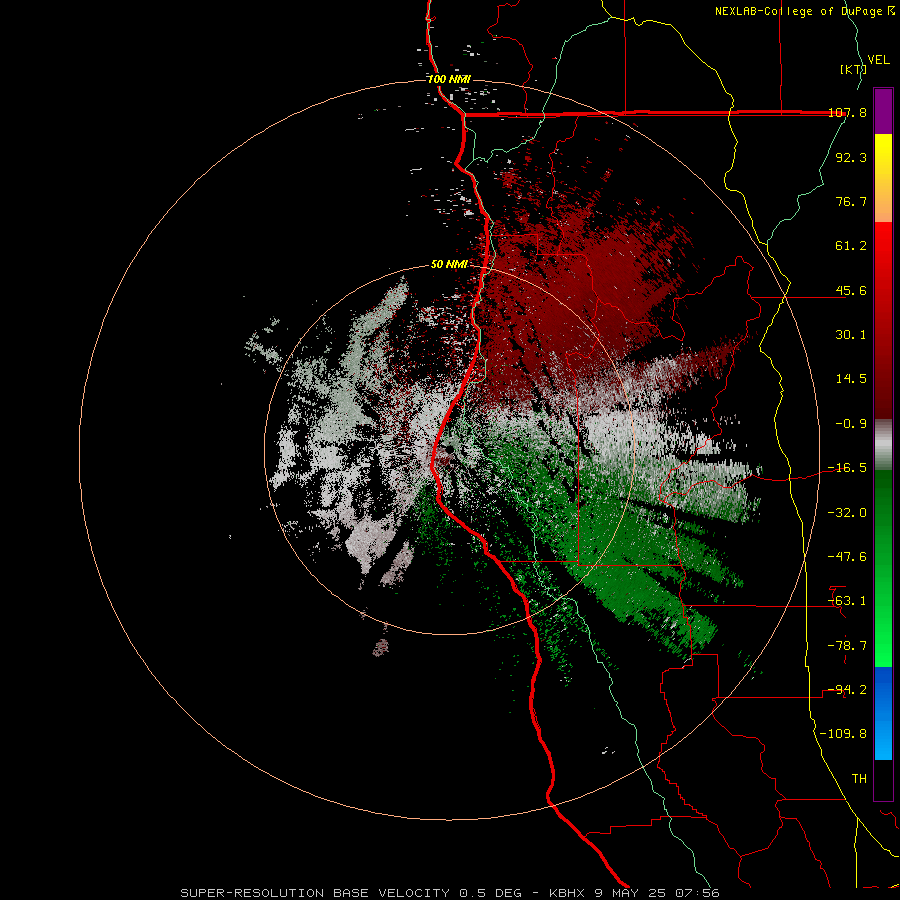This screenshot has height=900, width=900.
Task: Select the -94.2 scale value
Action: [847, 689]
